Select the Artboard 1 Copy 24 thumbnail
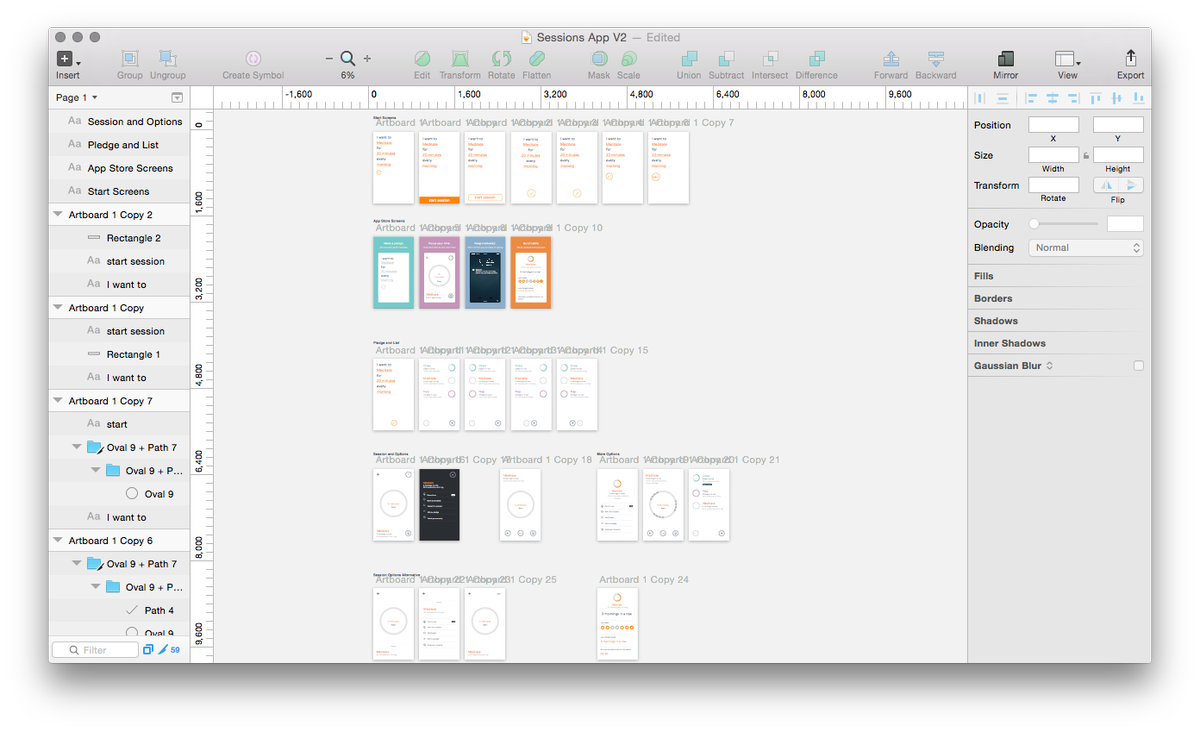The height and width of the screenshot is (732, 1200). pyautogui.click(x=618, y=624)
